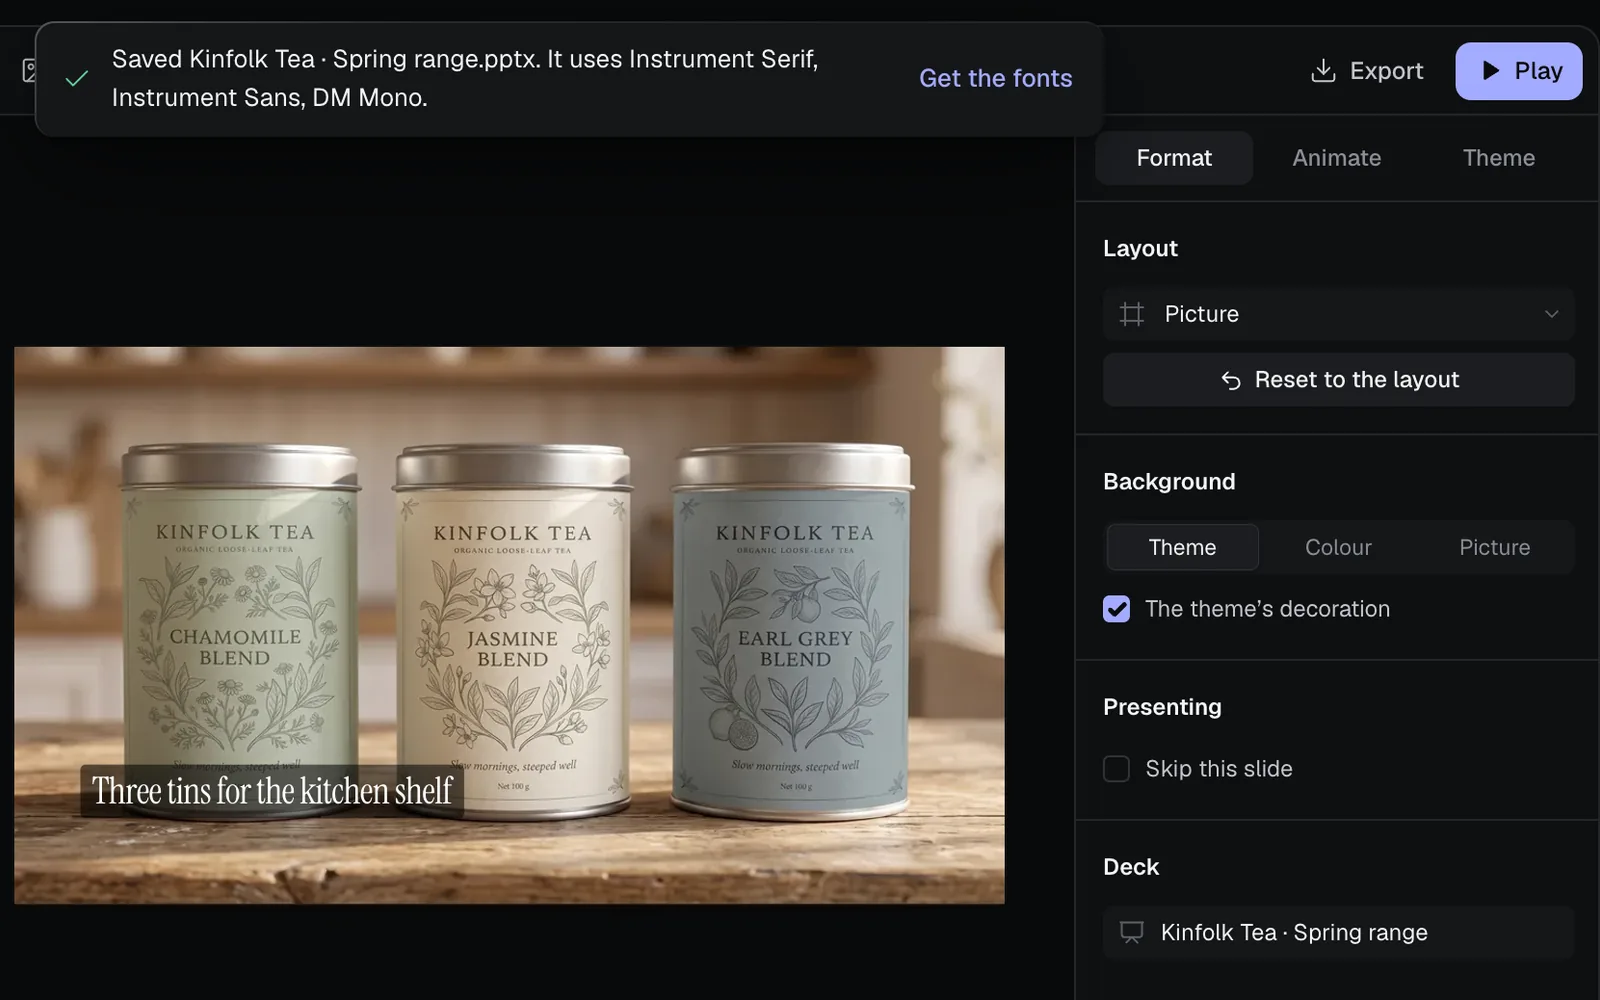Select the Format tab
This screenshot has width=1600, height=1000.
(1174, 158)
